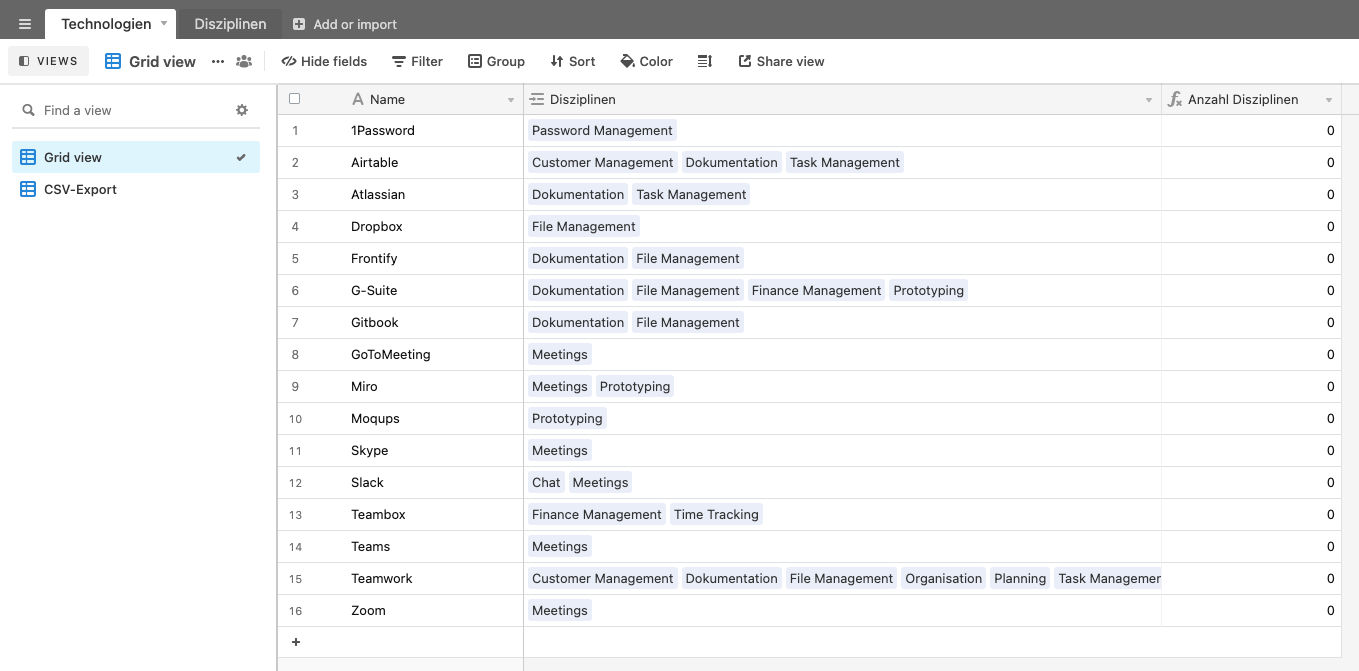Click Chat tag in Slack row
The width and height of the screenshot is (1359, 671).
point(546,483)
